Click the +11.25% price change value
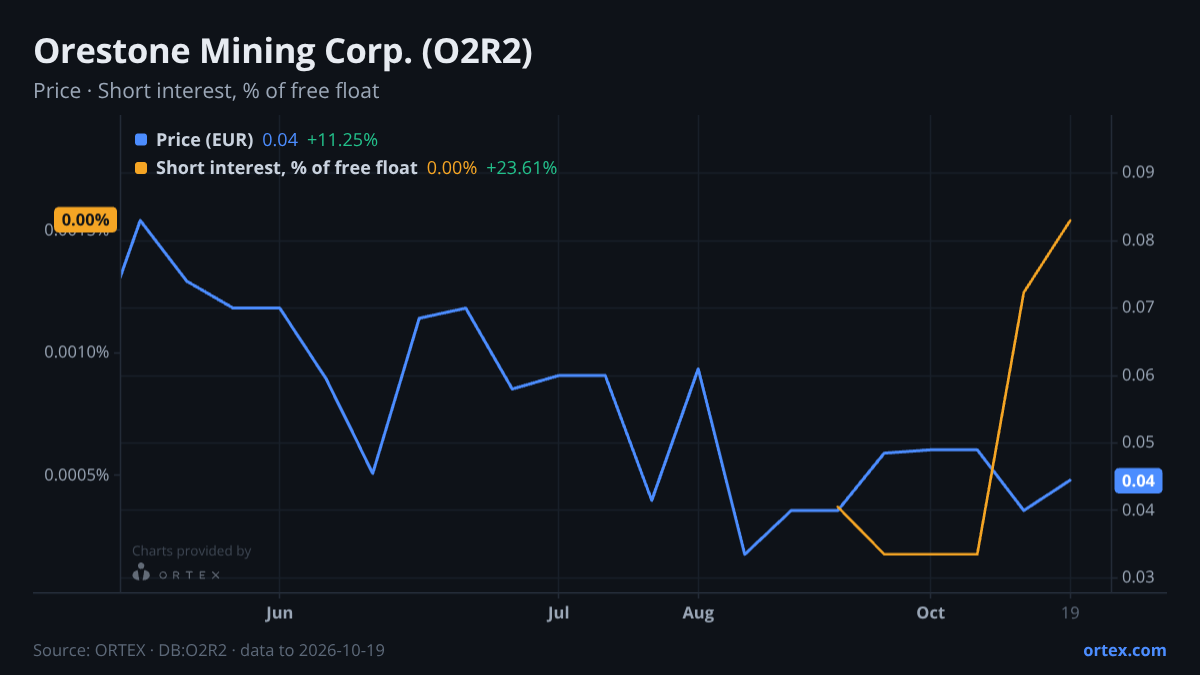The width and height of the screenshot is (1200, 675). click(342, 140)
